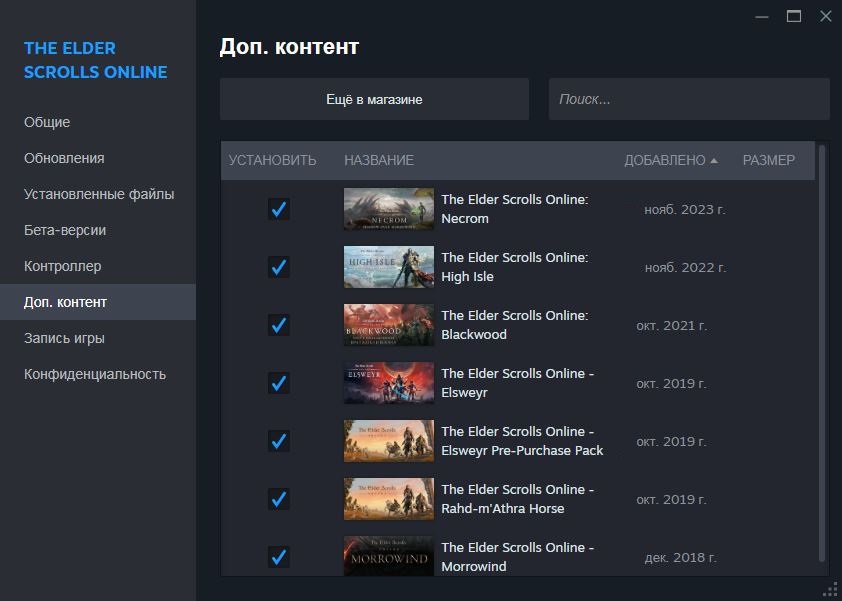Screen dimensions: 842x601
Task: Toggle install checkbox for Elsweyr
Action: click(x=279, y=383)
